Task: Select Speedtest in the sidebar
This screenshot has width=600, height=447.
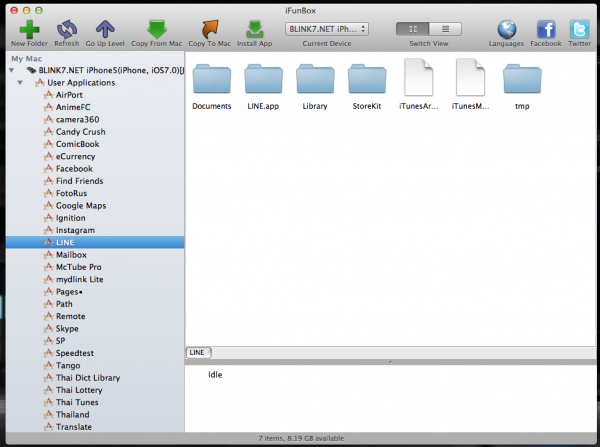Action: tap(95, 353)
